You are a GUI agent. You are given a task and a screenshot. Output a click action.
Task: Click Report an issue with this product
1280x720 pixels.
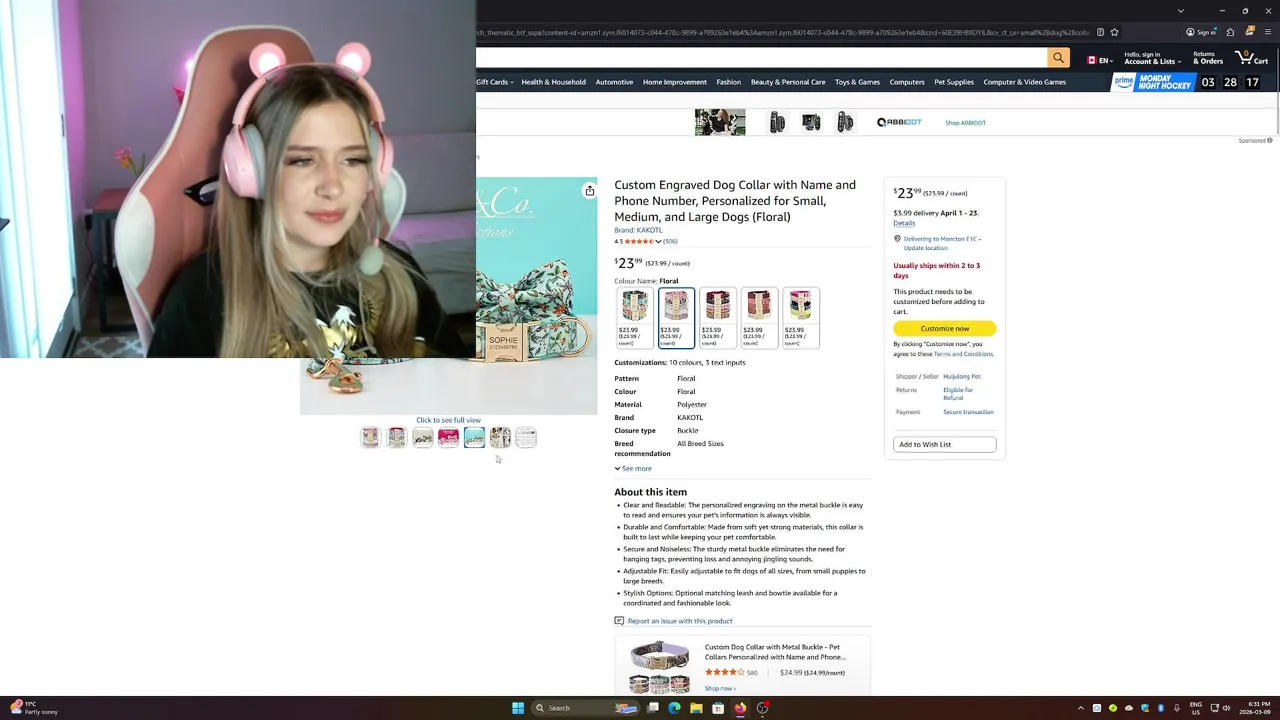[x=680, y=621]
